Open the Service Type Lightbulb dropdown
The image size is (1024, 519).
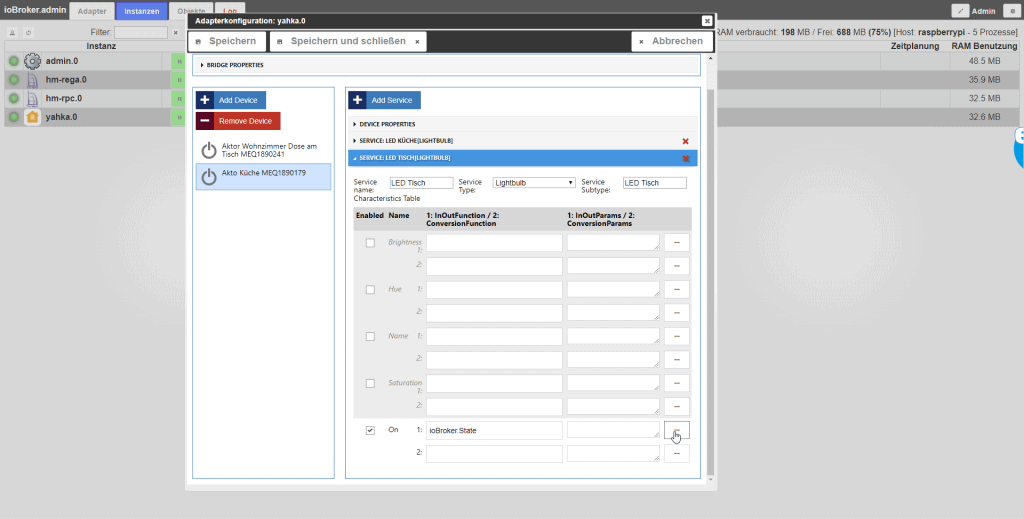(x=534, y=183)
